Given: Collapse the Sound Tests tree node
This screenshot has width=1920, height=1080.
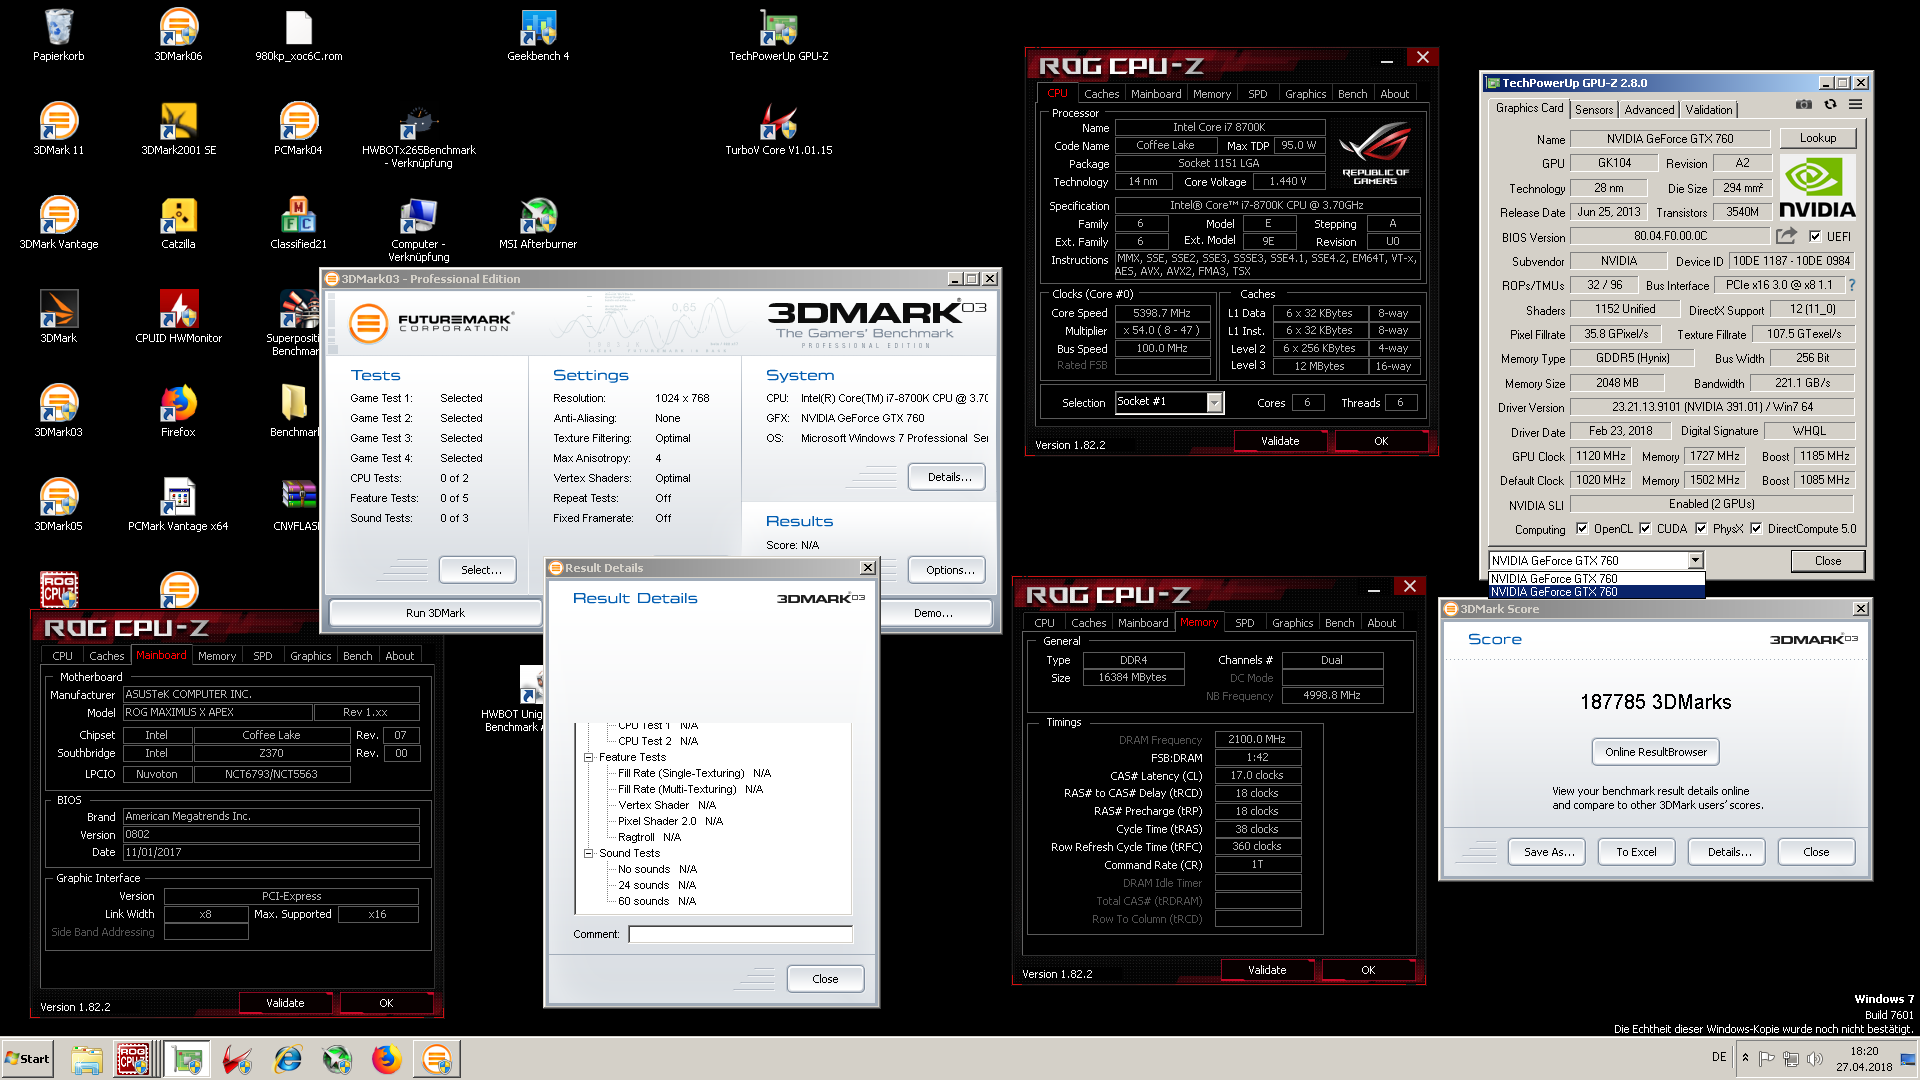Looking at the screenshot, I should 589,853.
